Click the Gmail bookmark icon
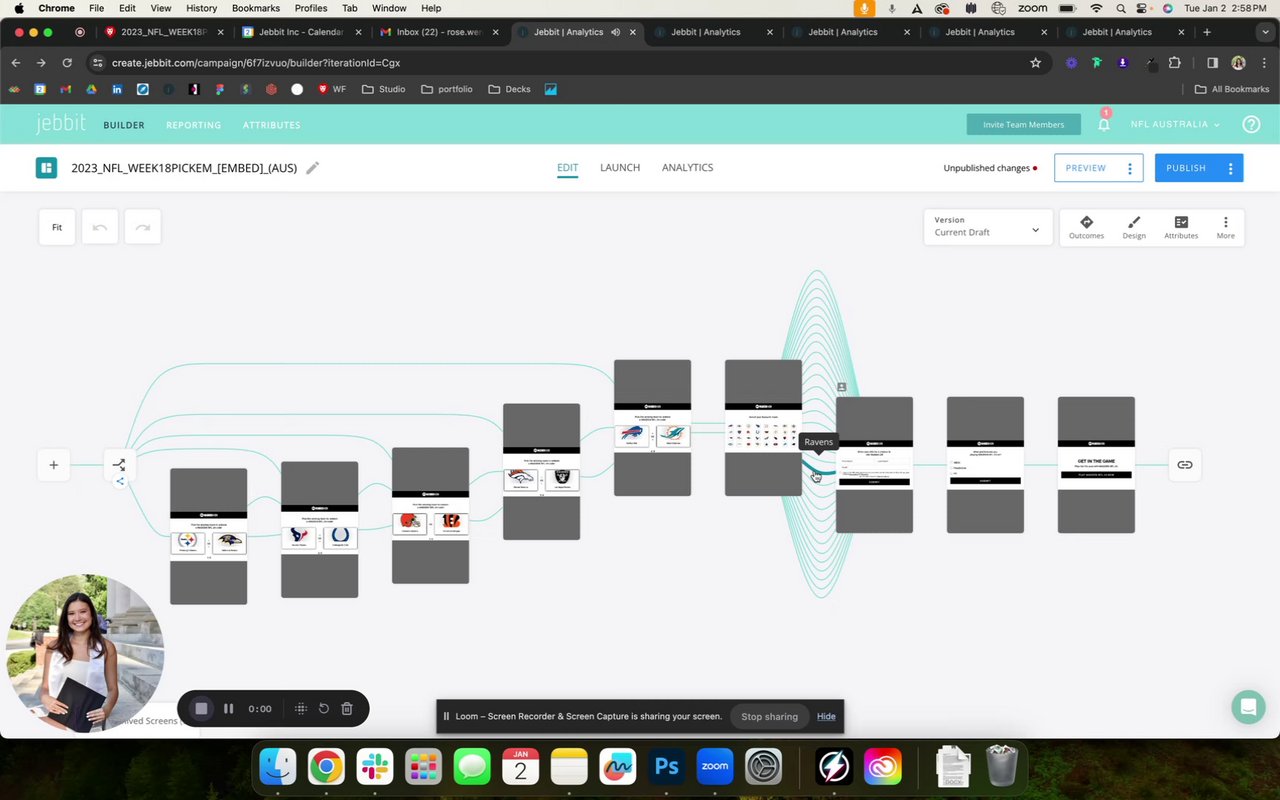This screenshot has height=800, width=1280. pos(65,89)
